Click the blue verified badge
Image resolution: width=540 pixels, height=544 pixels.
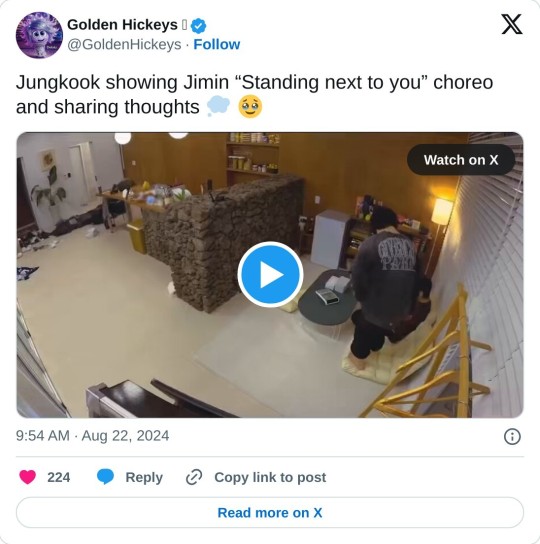(199, 26)
